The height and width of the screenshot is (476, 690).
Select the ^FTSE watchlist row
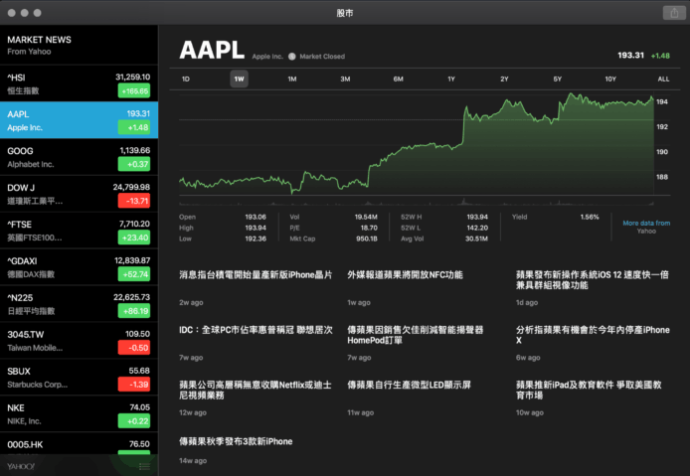pyautogui.click(x=79, y=231)
